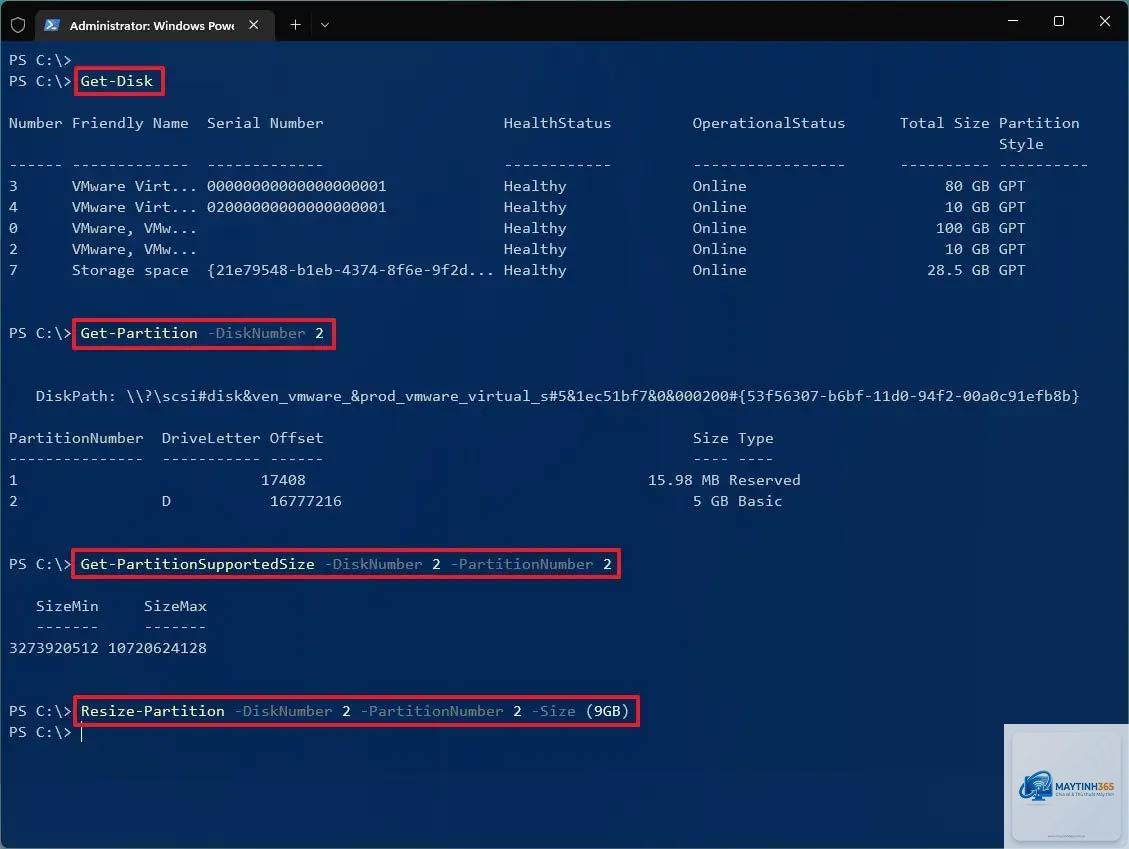Click the storage space GUID {21e79548-b1eb...
Screen dimensions: 1129x849
350,270
